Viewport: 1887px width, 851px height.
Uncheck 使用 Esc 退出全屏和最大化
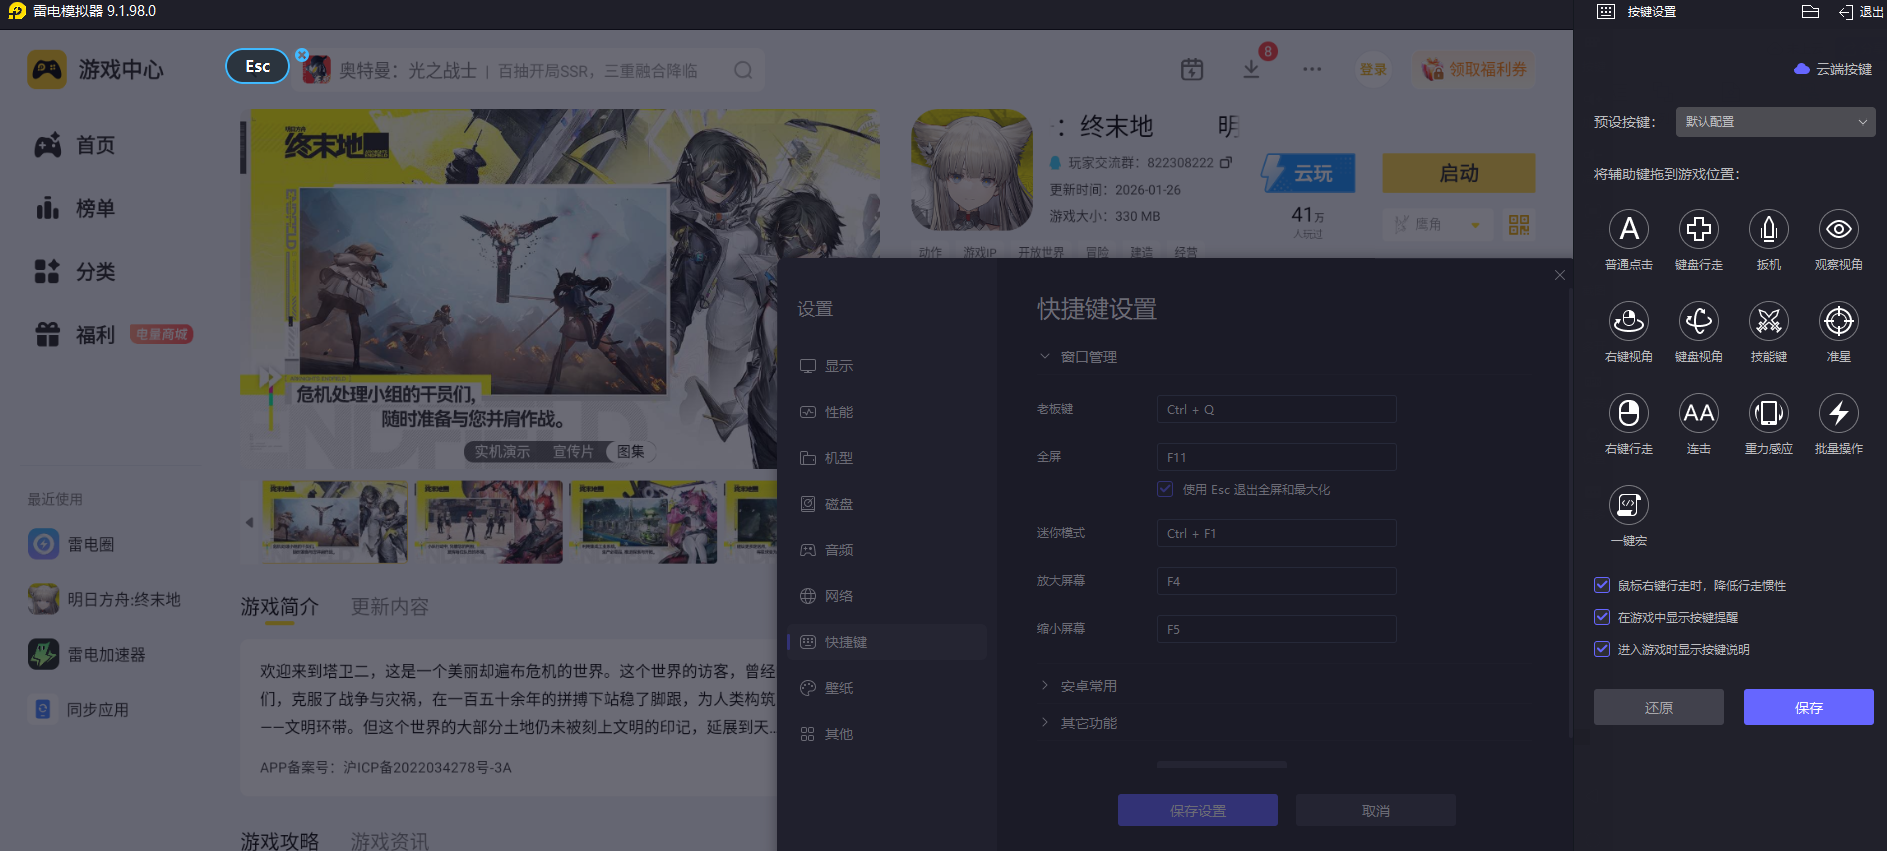[1165, 489]
